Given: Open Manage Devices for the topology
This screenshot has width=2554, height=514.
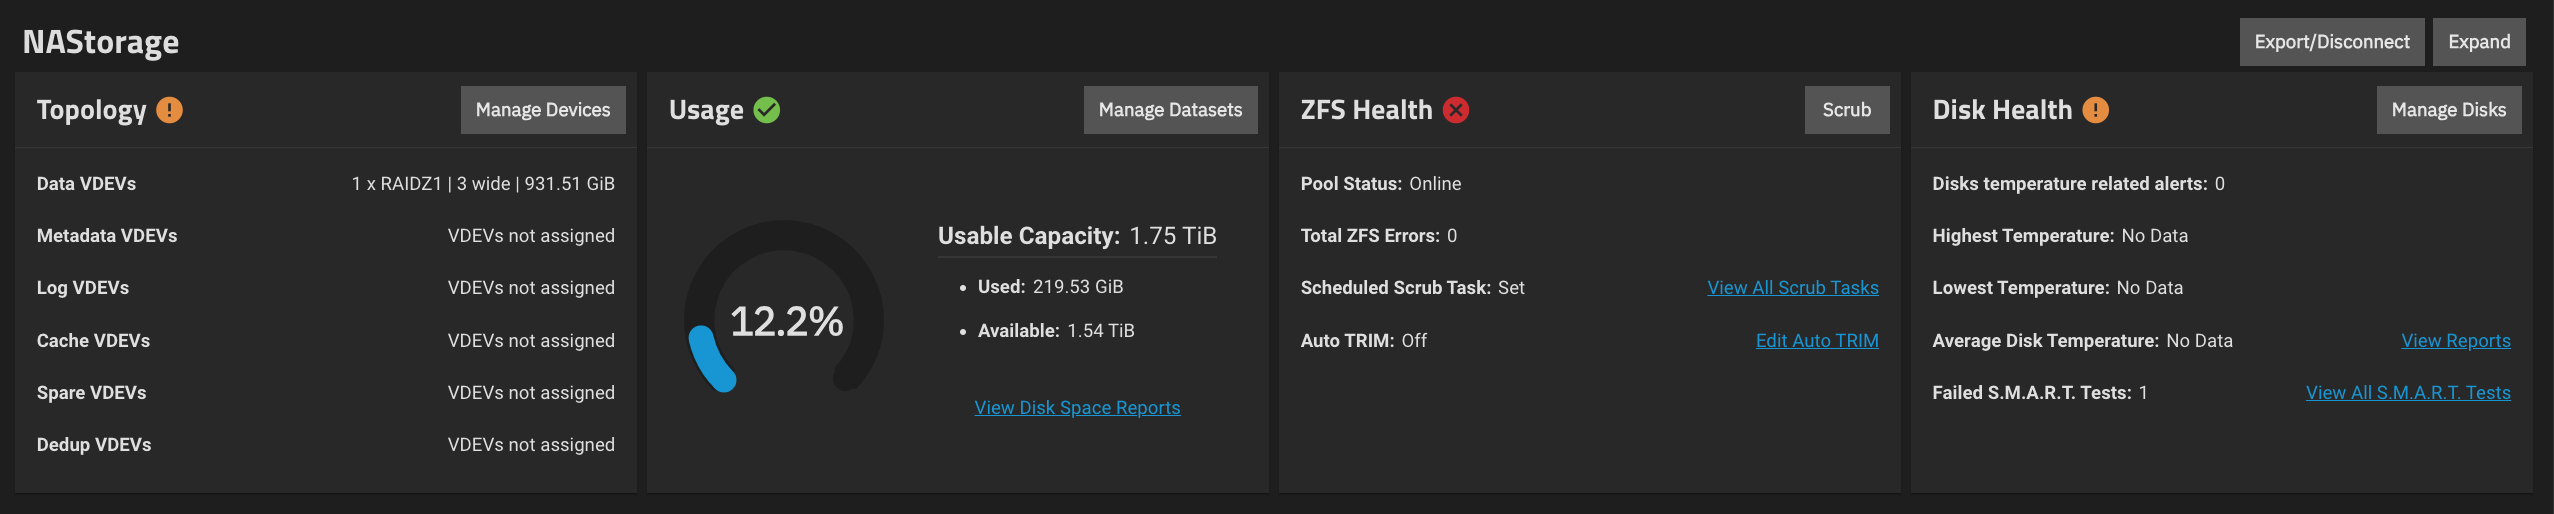Looking at the screenshot, I should [543, 110].
